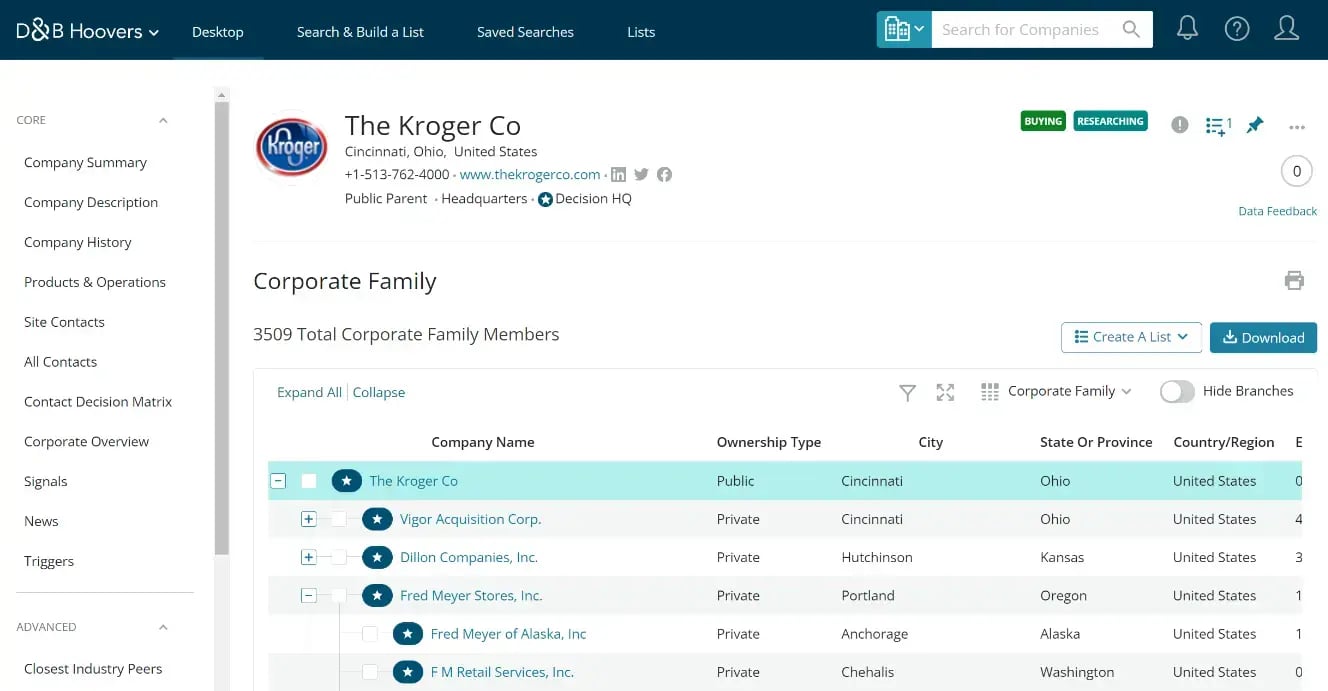Screen dimensions: 1328x691
Task: Click the pin icon for Kroger
Action: [1255, 125]
